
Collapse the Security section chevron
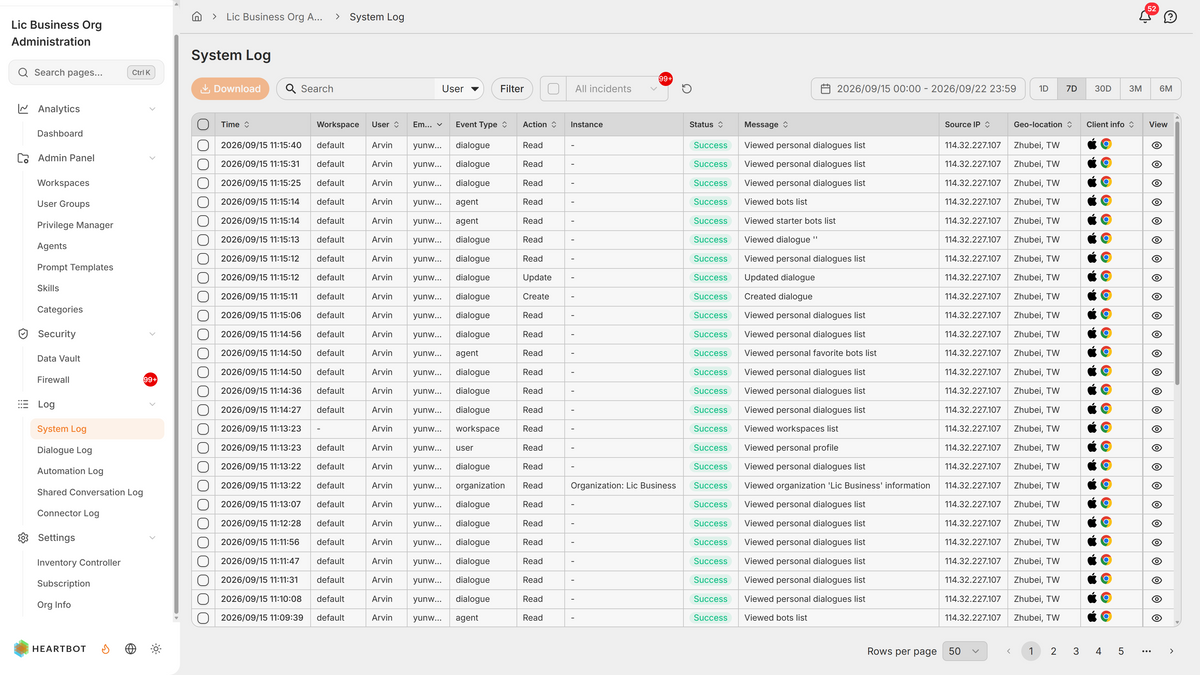point(152,334)
